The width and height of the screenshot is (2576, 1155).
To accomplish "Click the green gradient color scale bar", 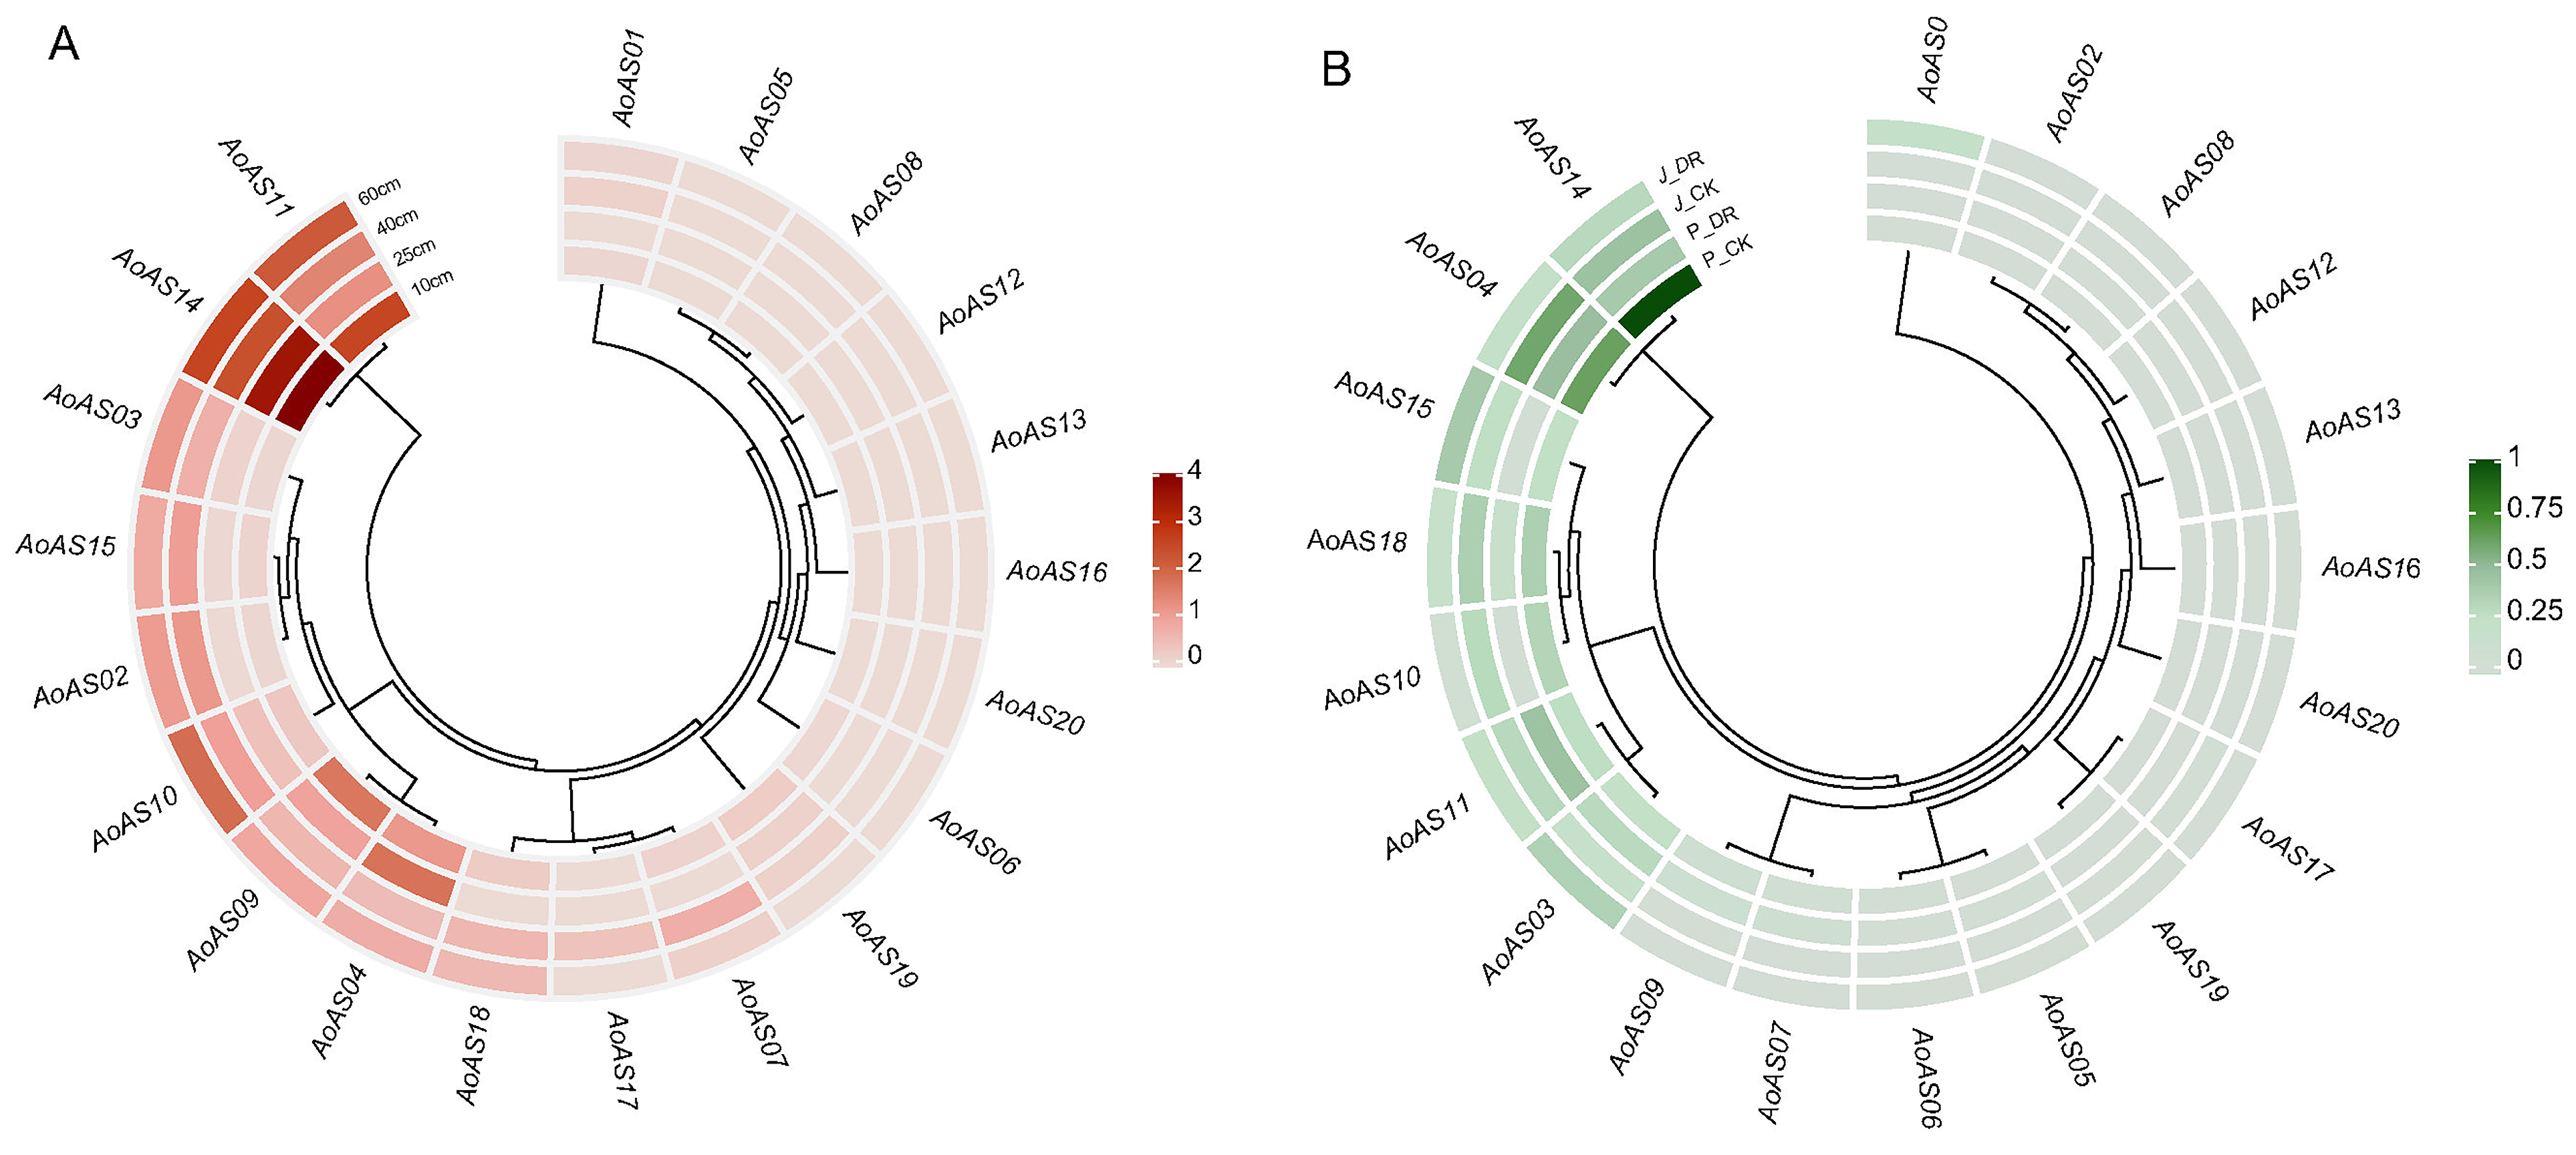I will 2484,565.
